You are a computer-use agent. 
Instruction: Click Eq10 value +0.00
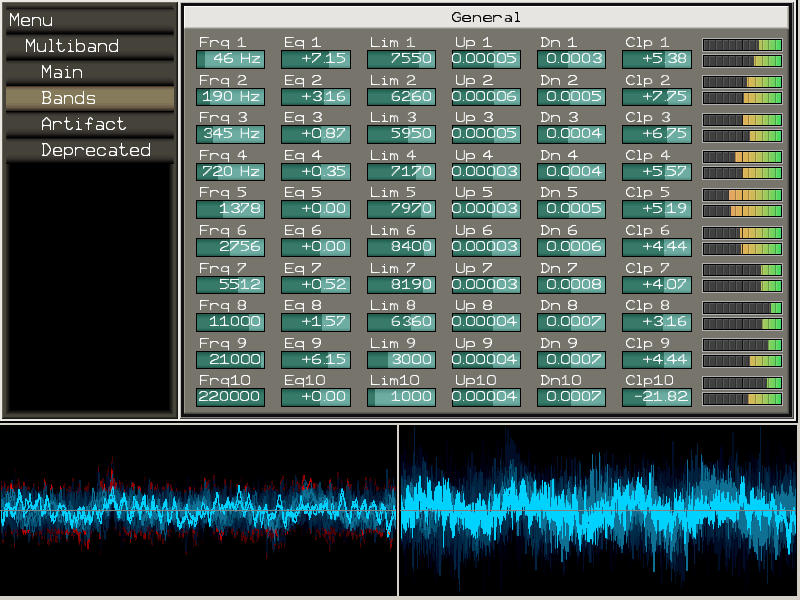[316, 396]
